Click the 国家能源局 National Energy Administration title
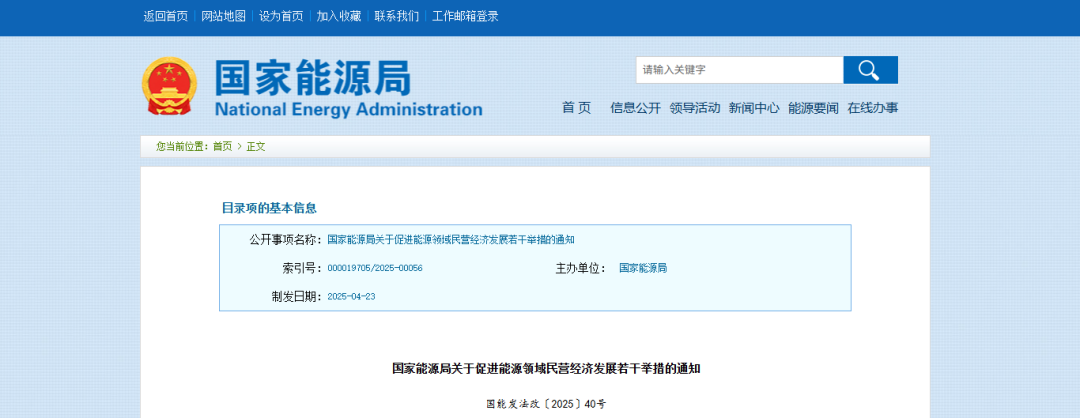1080x418 pixels. [x=347, y=90]
